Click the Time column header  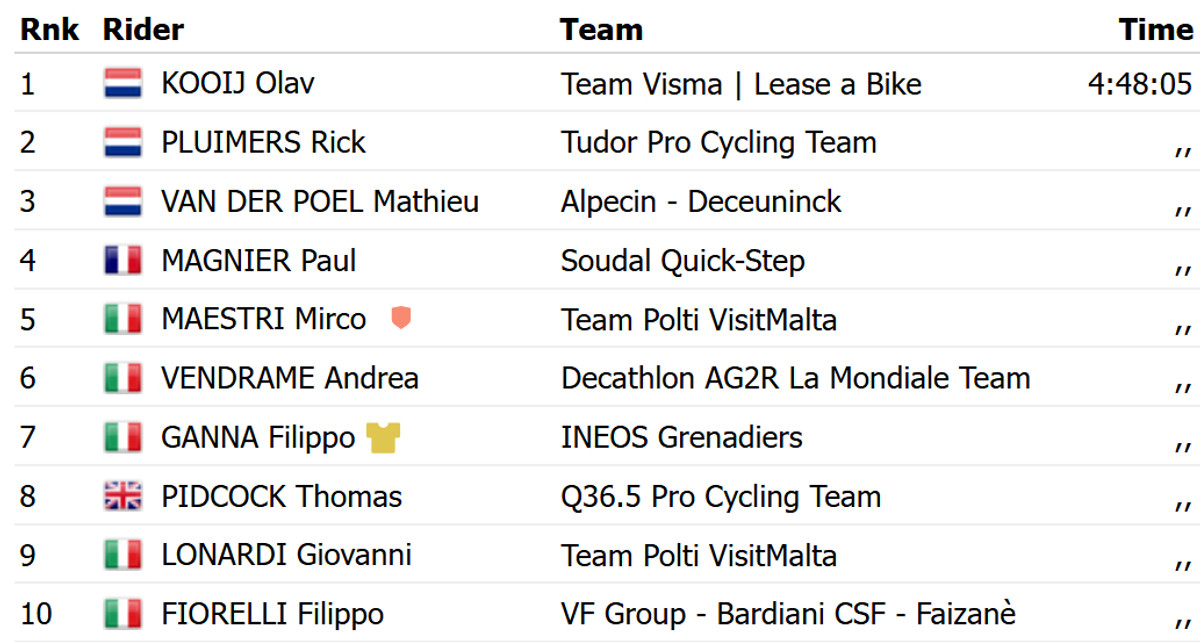[x=1156, y=29]
